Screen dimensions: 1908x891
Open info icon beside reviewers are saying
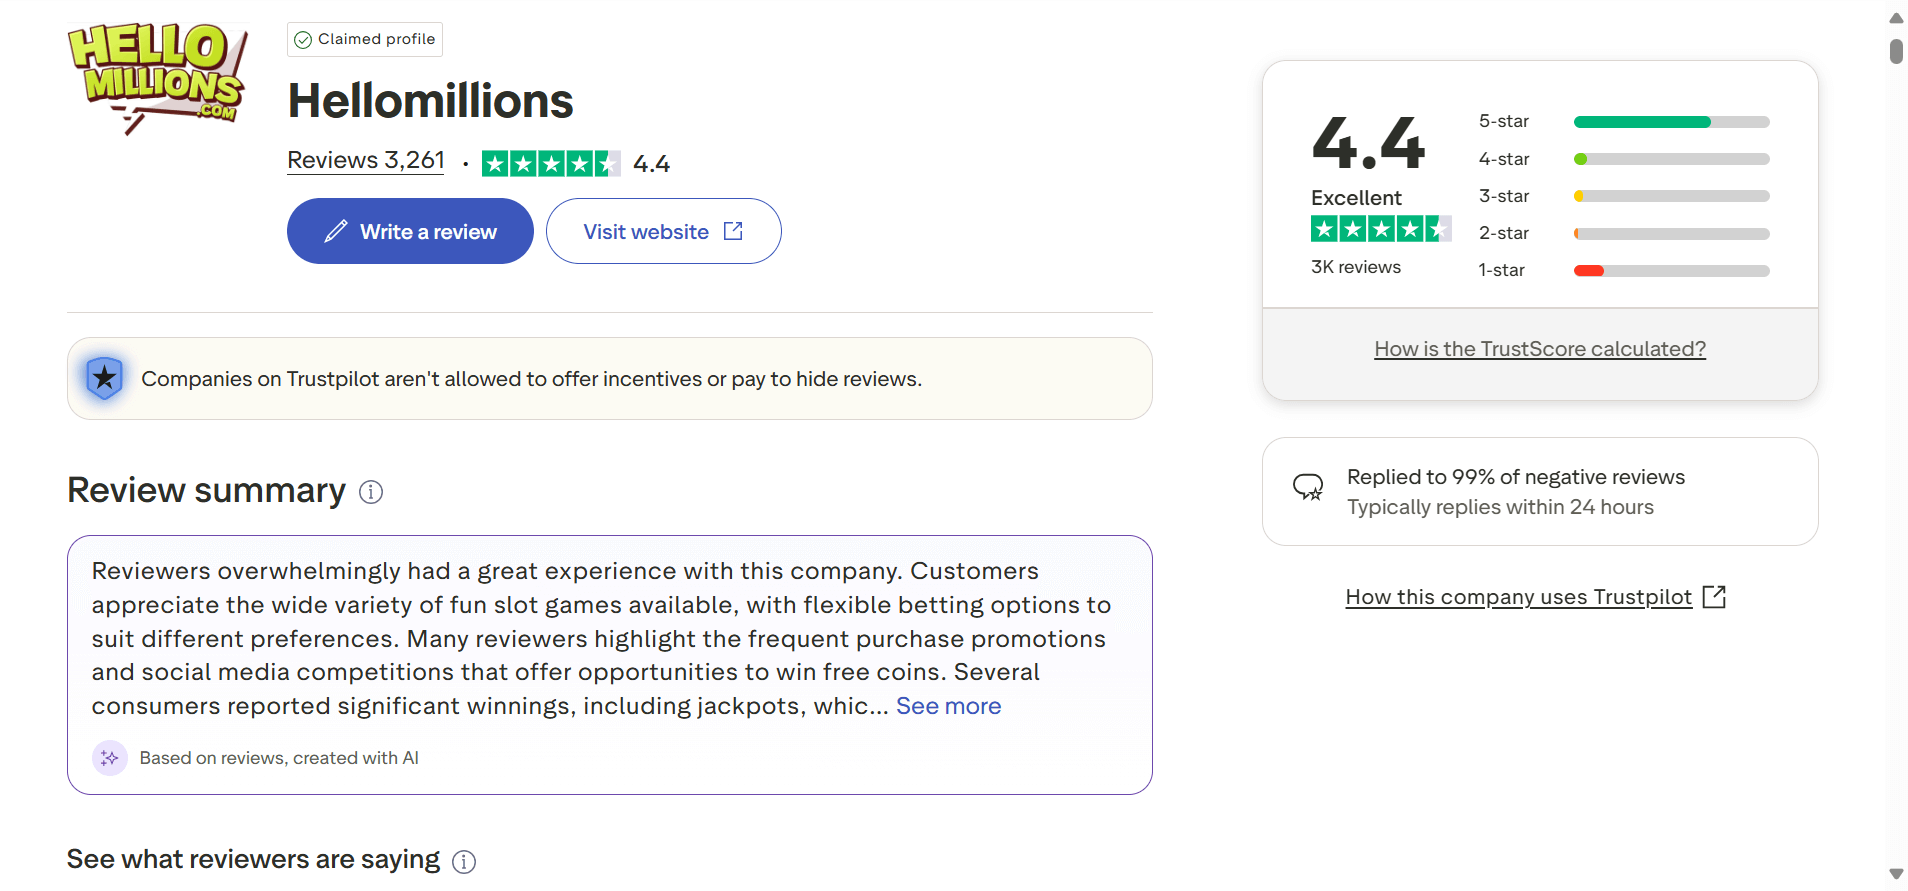[464, 862]
